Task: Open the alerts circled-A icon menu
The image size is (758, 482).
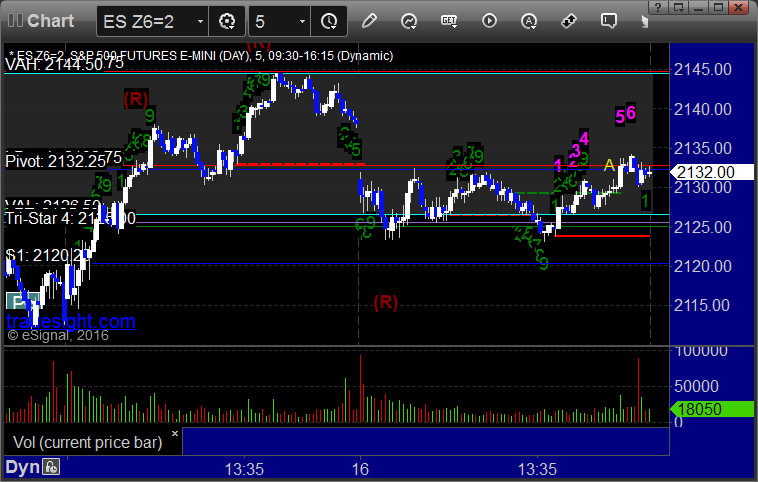Action: pyautogui.click(x=529, y=21)
